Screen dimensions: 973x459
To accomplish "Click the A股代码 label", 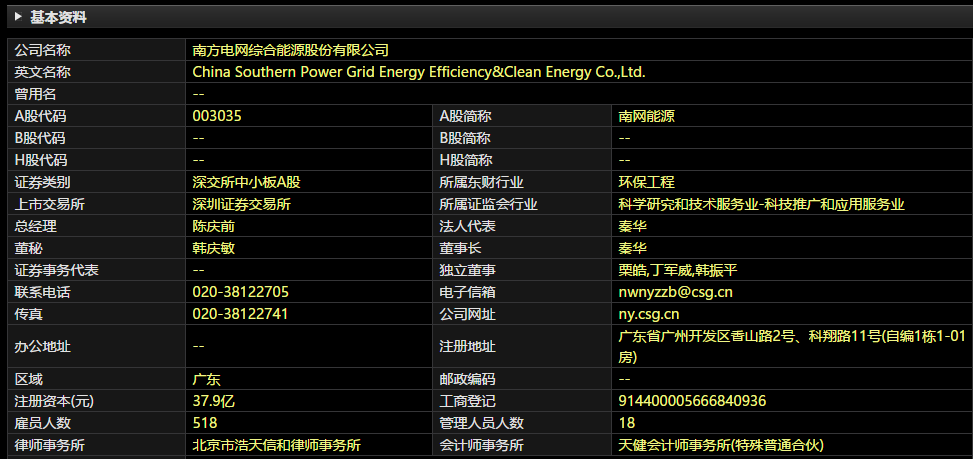I will pyautogui.click(x=40, y=116).
